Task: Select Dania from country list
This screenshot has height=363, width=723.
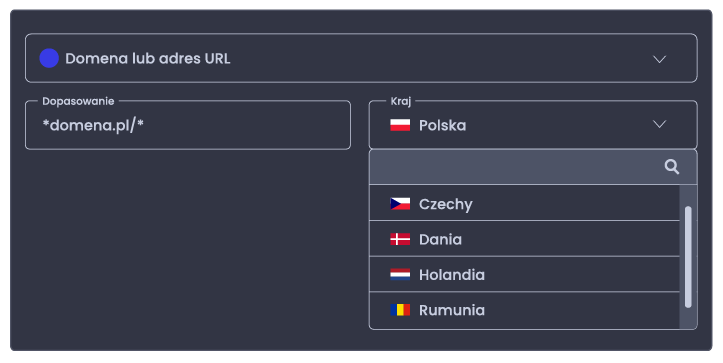Action: (524, 238)
